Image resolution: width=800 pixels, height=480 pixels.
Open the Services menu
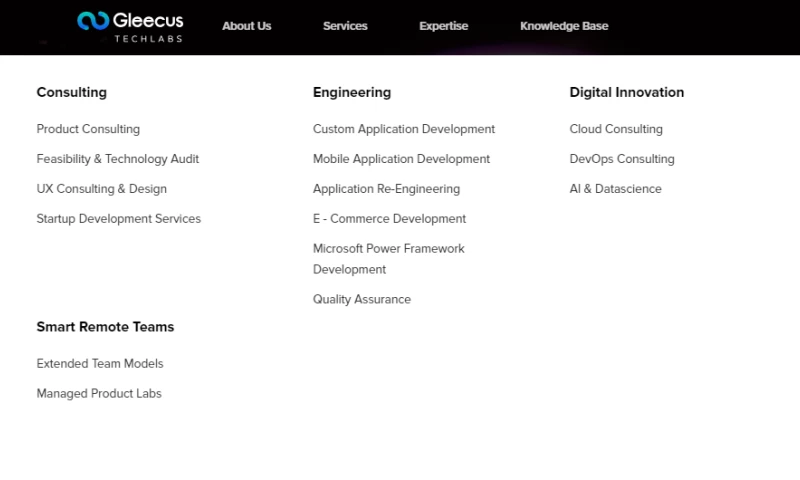[345, 26]
